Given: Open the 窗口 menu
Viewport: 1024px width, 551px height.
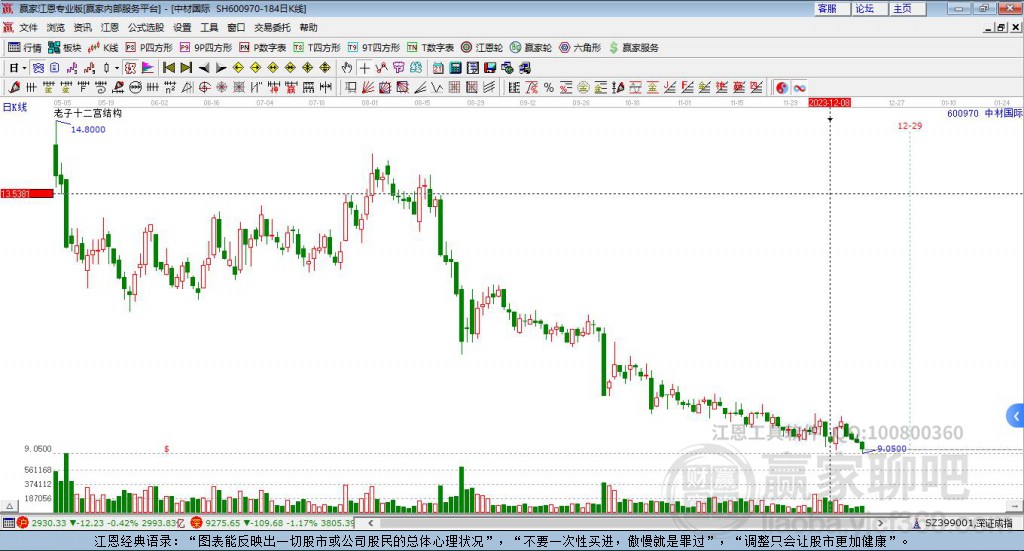Looking at the screenshot, I should tap(236, 27).
